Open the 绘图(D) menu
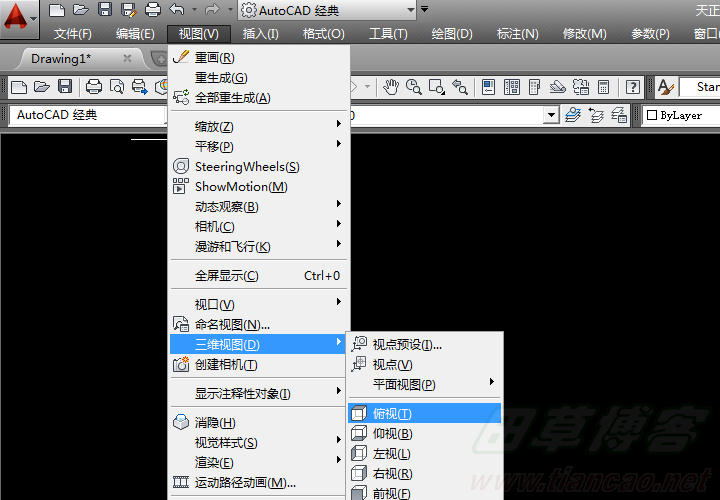Viewport: 720px width, 500px height. (x=452, y=34)
